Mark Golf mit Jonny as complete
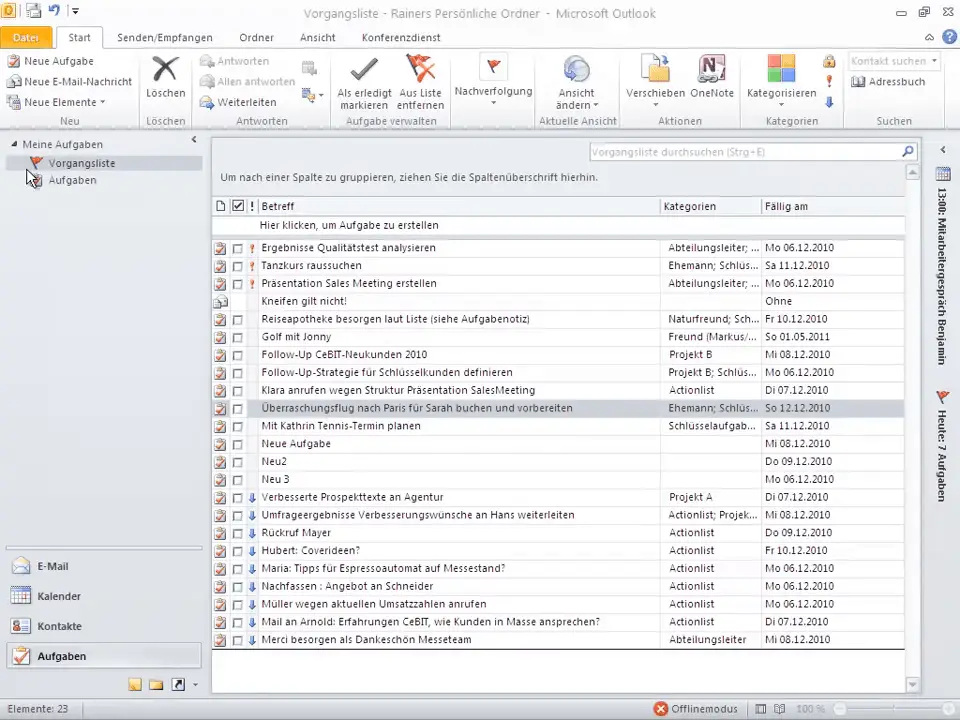This screenshot has height=720, width=960. pyautogui.click(x=238, y=338)
